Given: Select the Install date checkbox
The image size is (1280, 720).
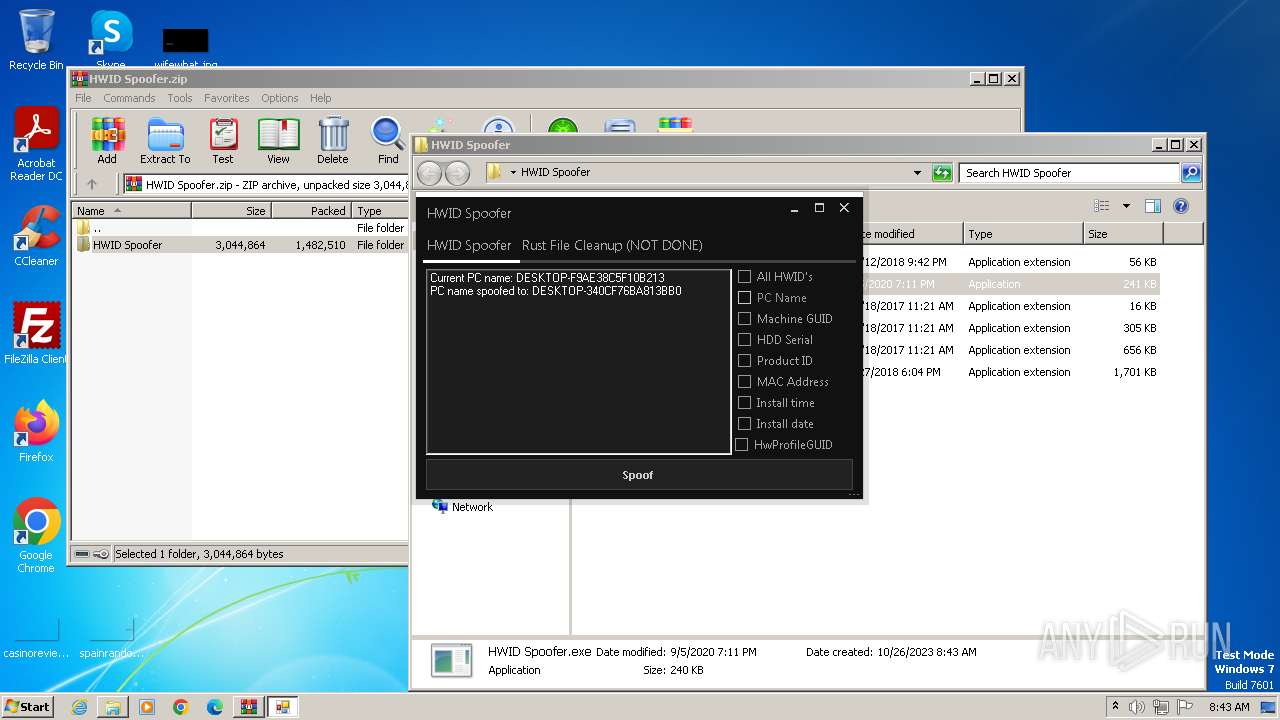Looking at the screenshot, I should (x=744, y=424).
